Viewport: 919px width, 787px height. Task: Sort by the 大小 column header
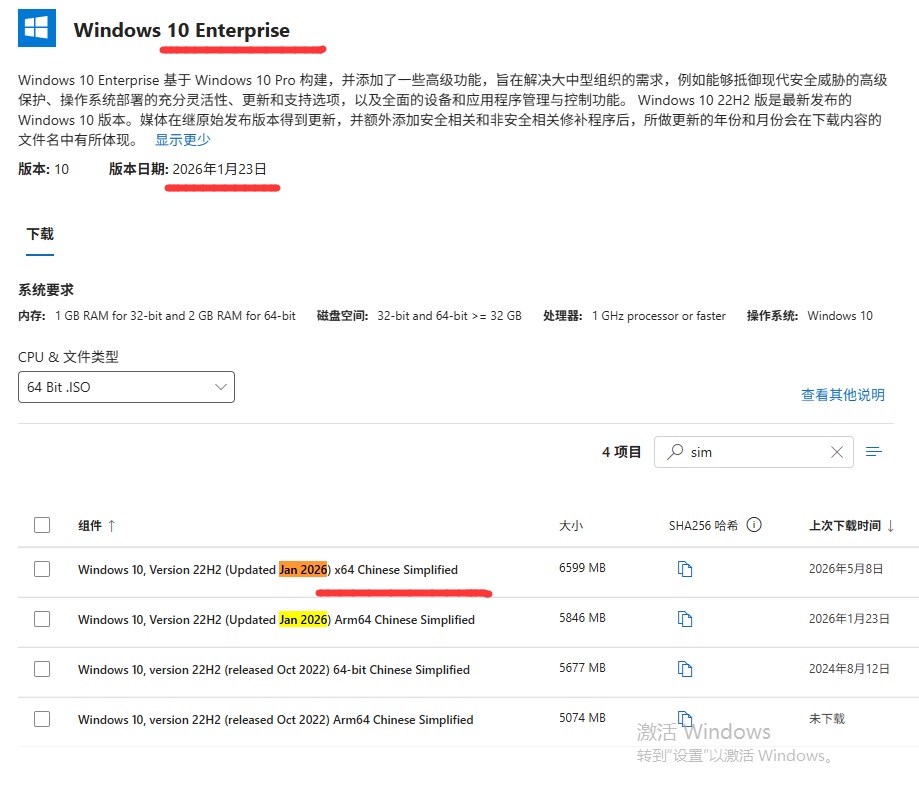coord(571,526)
